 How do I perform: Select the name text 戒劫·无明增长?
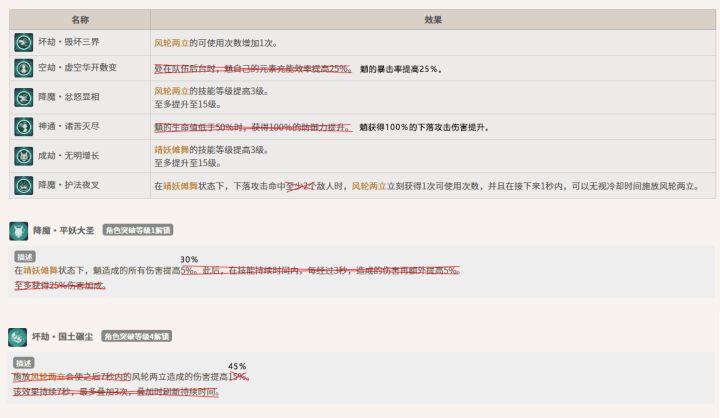tap(69, 156)
